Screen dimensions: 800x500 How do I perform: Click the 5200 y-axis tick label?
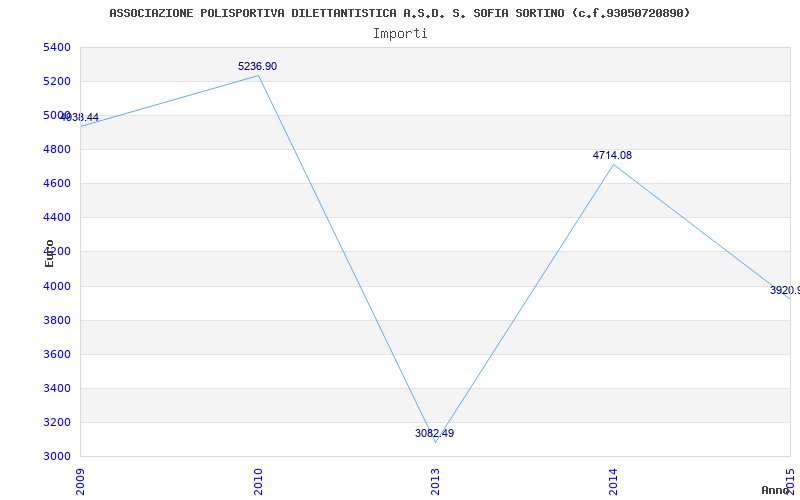click(57, 82)
